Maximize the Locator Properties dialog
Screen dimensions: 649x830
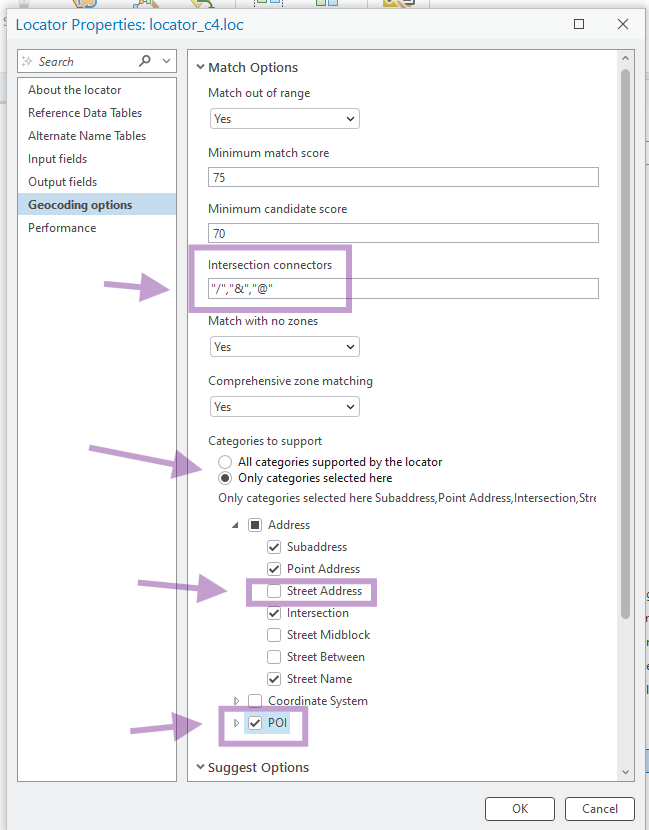[x=580, y=23]
